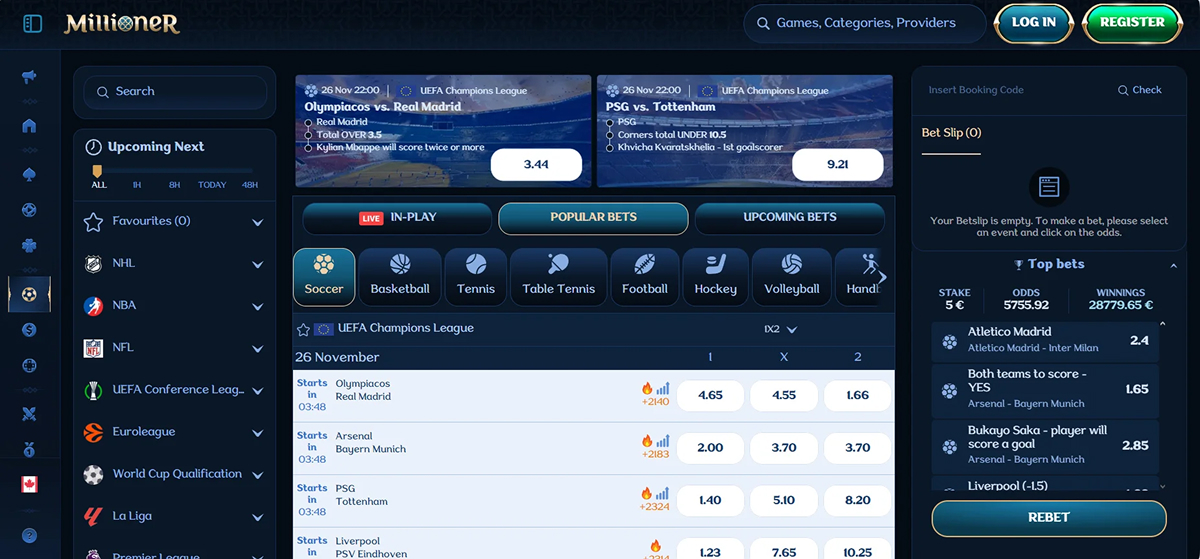The height and width of the screenshot is (559, 1200).
Task: Set the Upcoming Next filter to 1H
Action: tap(137, 185)
